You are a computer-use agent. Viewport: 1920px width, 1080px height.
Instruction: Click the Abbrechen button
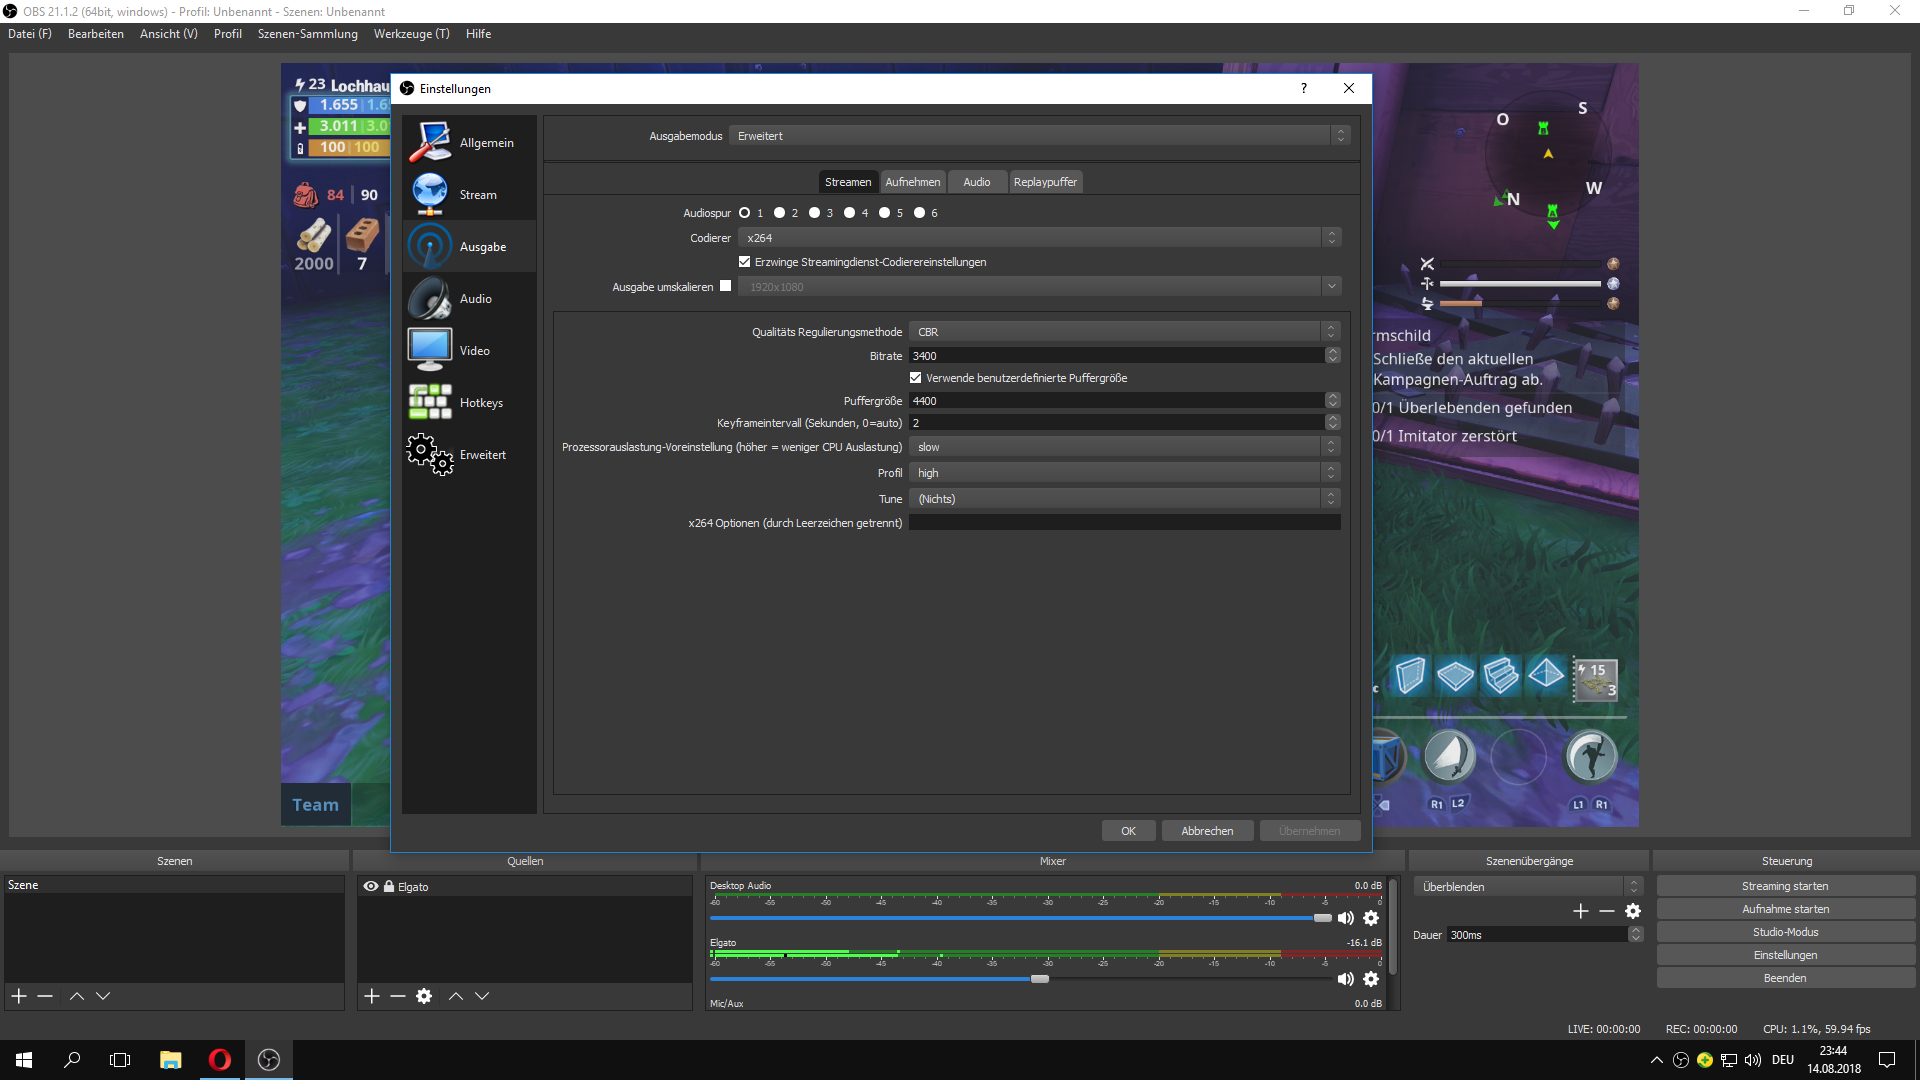1207,831
